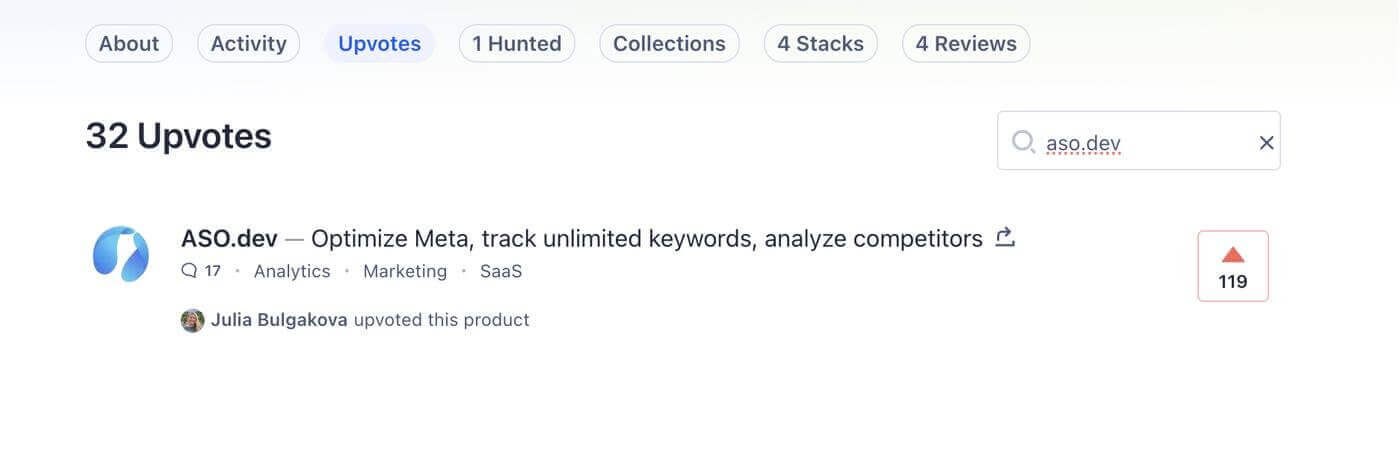The height and width of the screenshot is (453, 1400).
Task: Select the Upvotes tab
Action: [380, 44]
